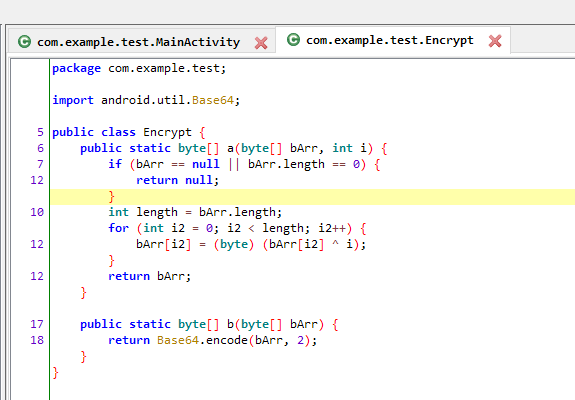Click line number 17 in gutter
This screenshot has width=575, height=400.
pos(37,324)
